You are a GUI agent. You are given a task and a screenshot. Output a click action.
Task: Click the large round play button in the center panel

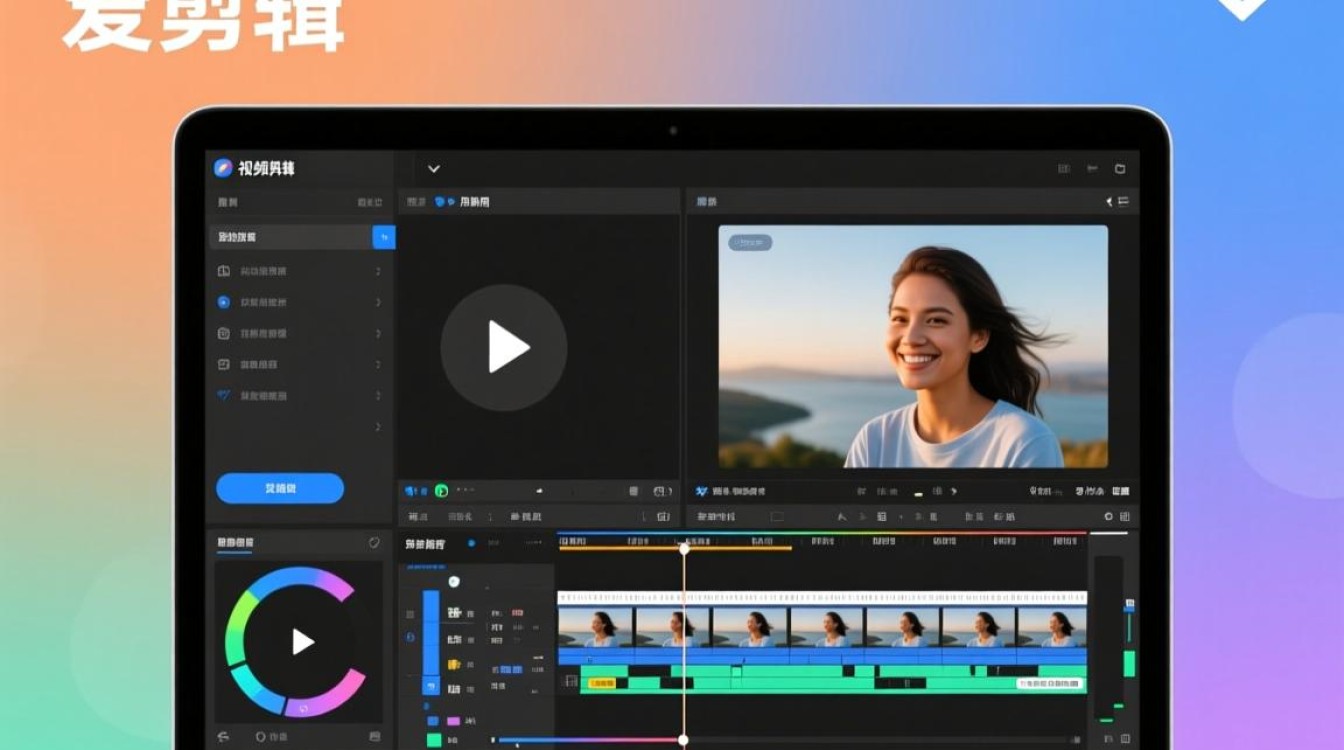(x=504, y=348)
